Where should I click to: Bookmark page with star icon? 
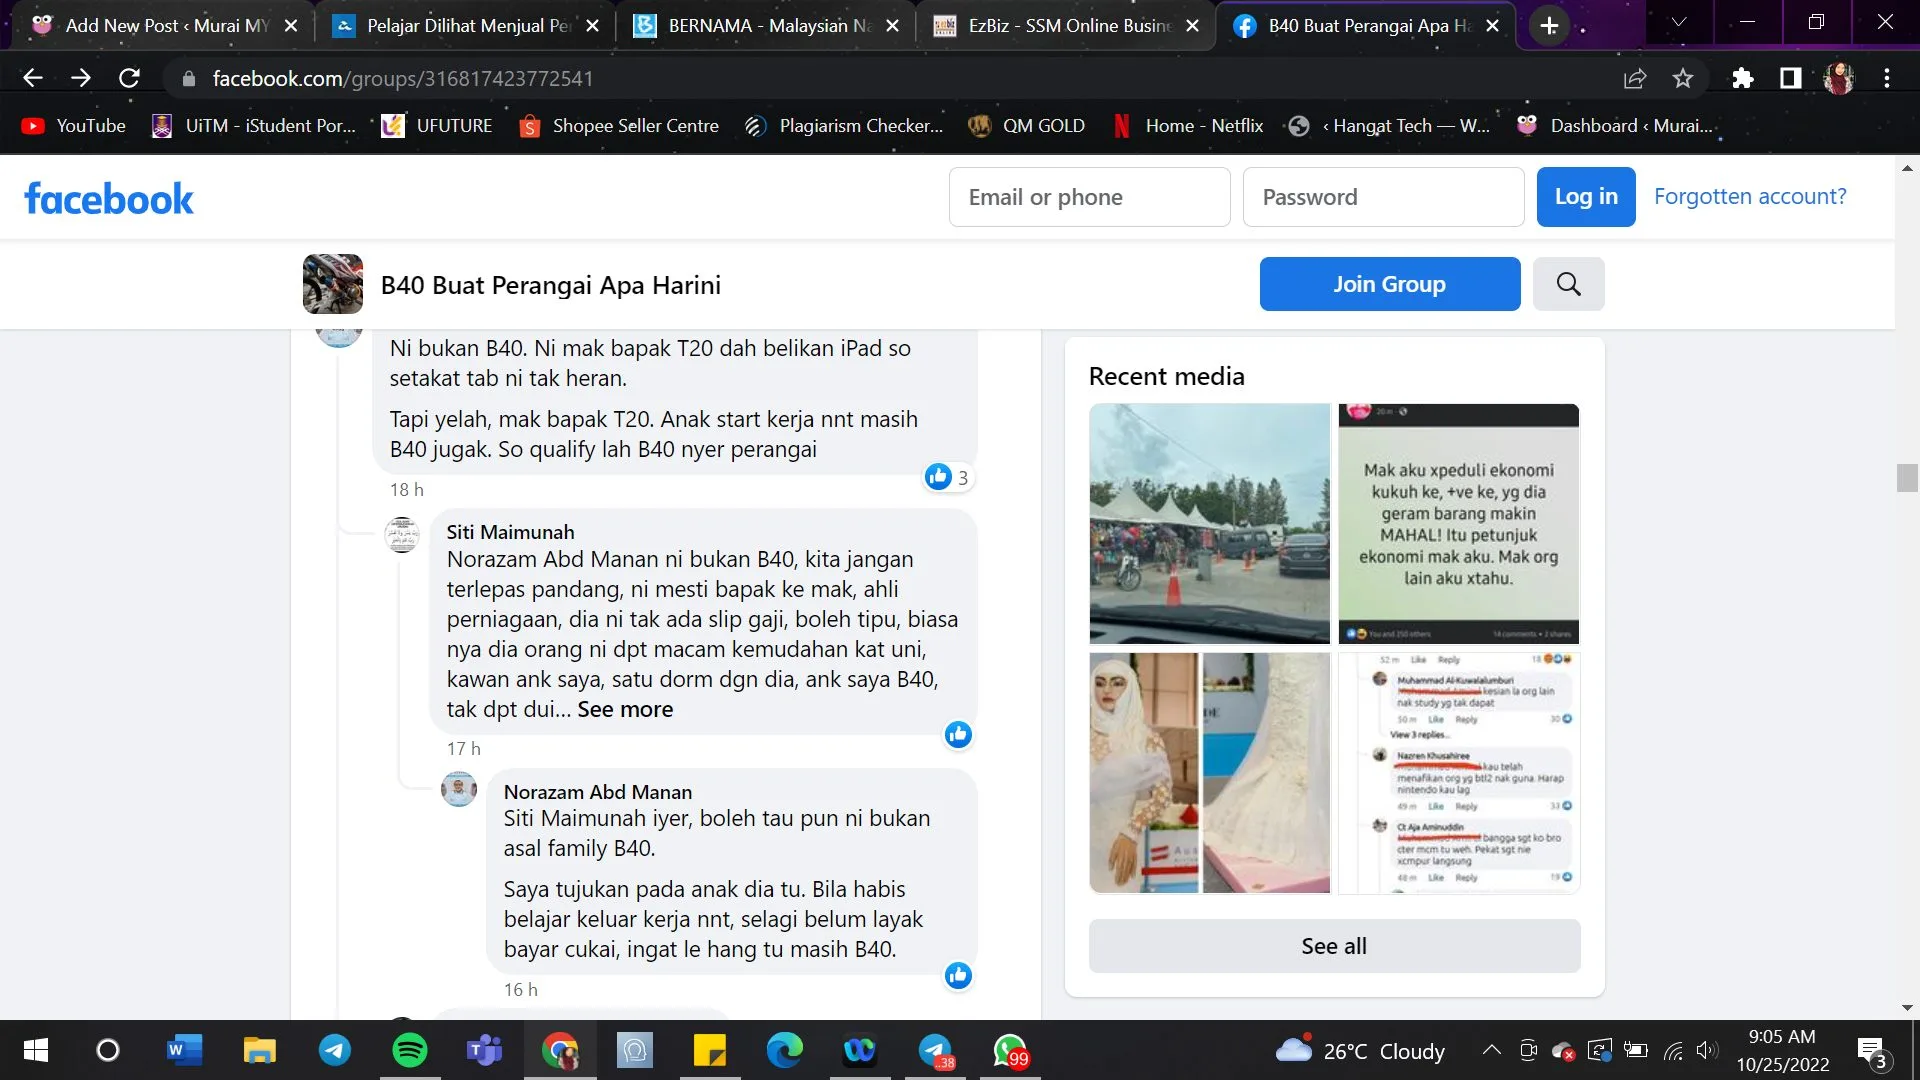tap(1683, 78)
